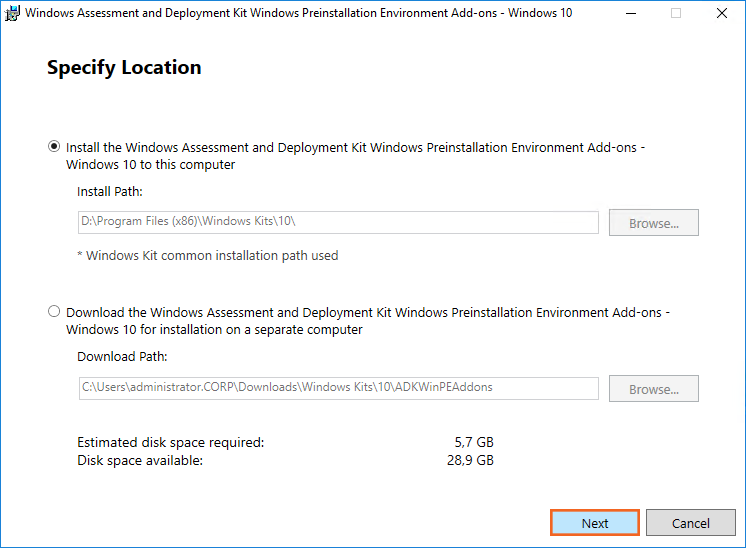Image resolution: width=746 pixels, height=548 pixels.
Task: Click the greyed-out maximize button
Action: click(x=675, y=13)
